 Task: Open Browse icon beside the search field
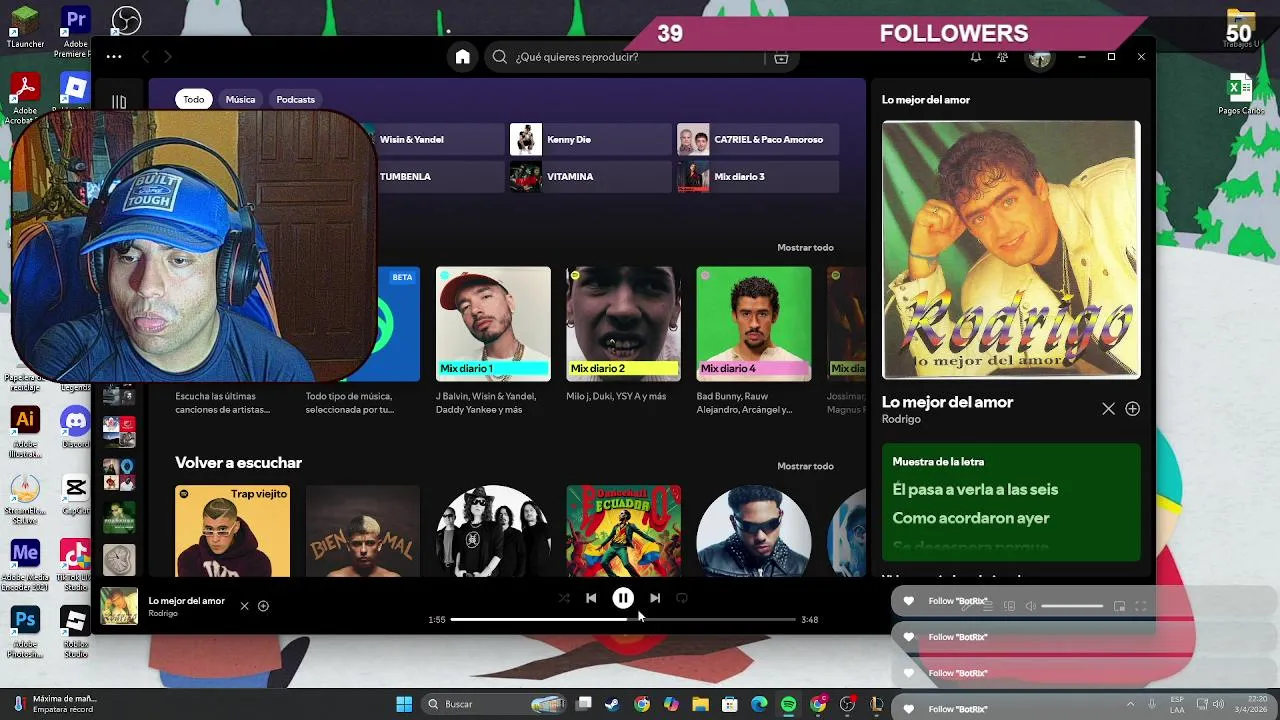781,57
